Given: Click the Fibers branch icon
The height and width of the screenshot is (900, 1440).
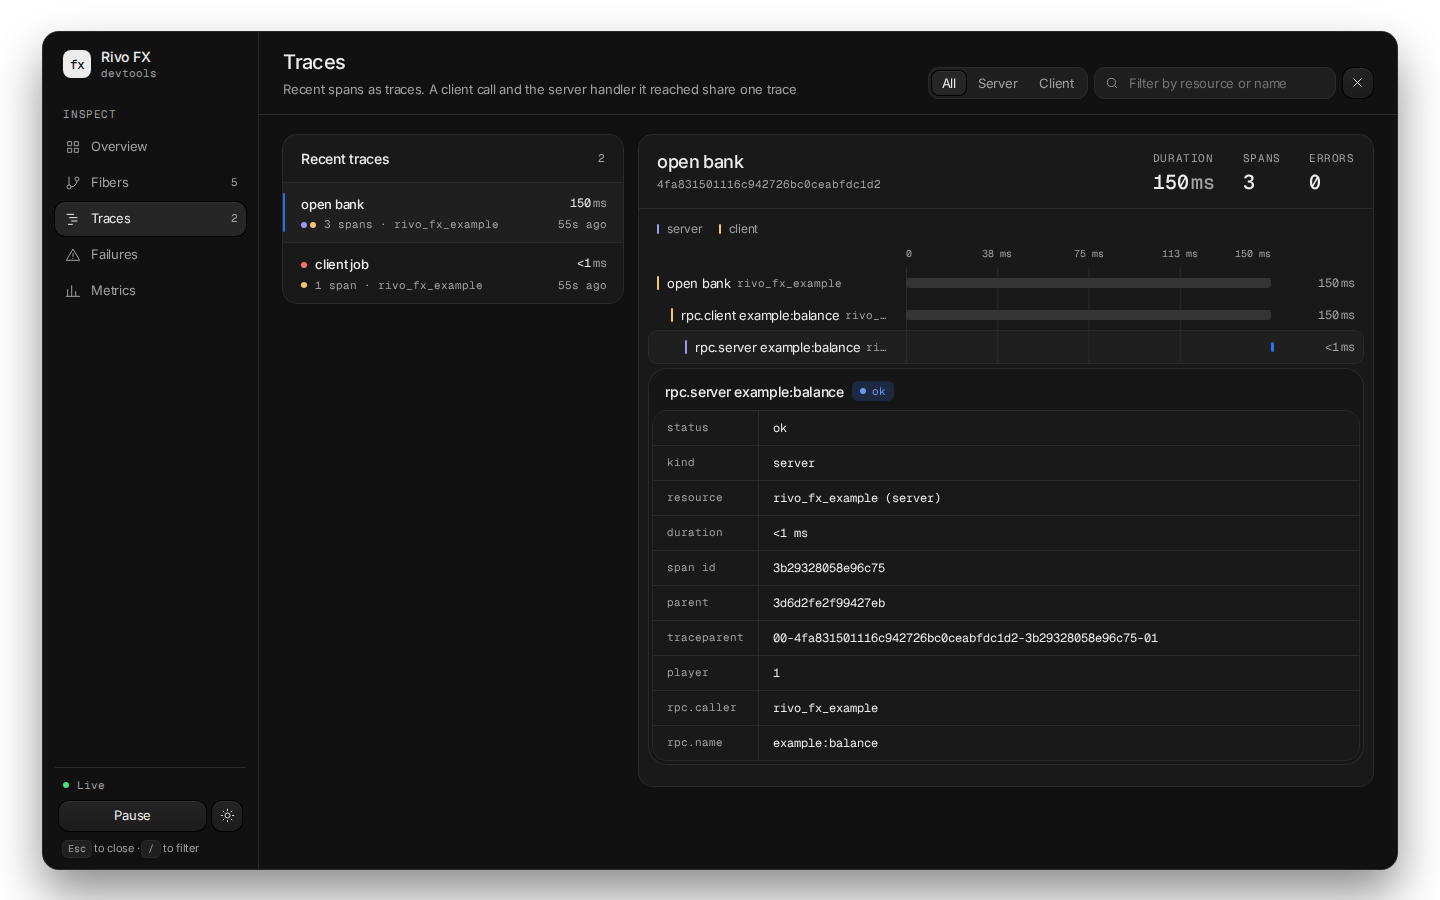Looking at the screenshot, I should click(x=73, y=183).
